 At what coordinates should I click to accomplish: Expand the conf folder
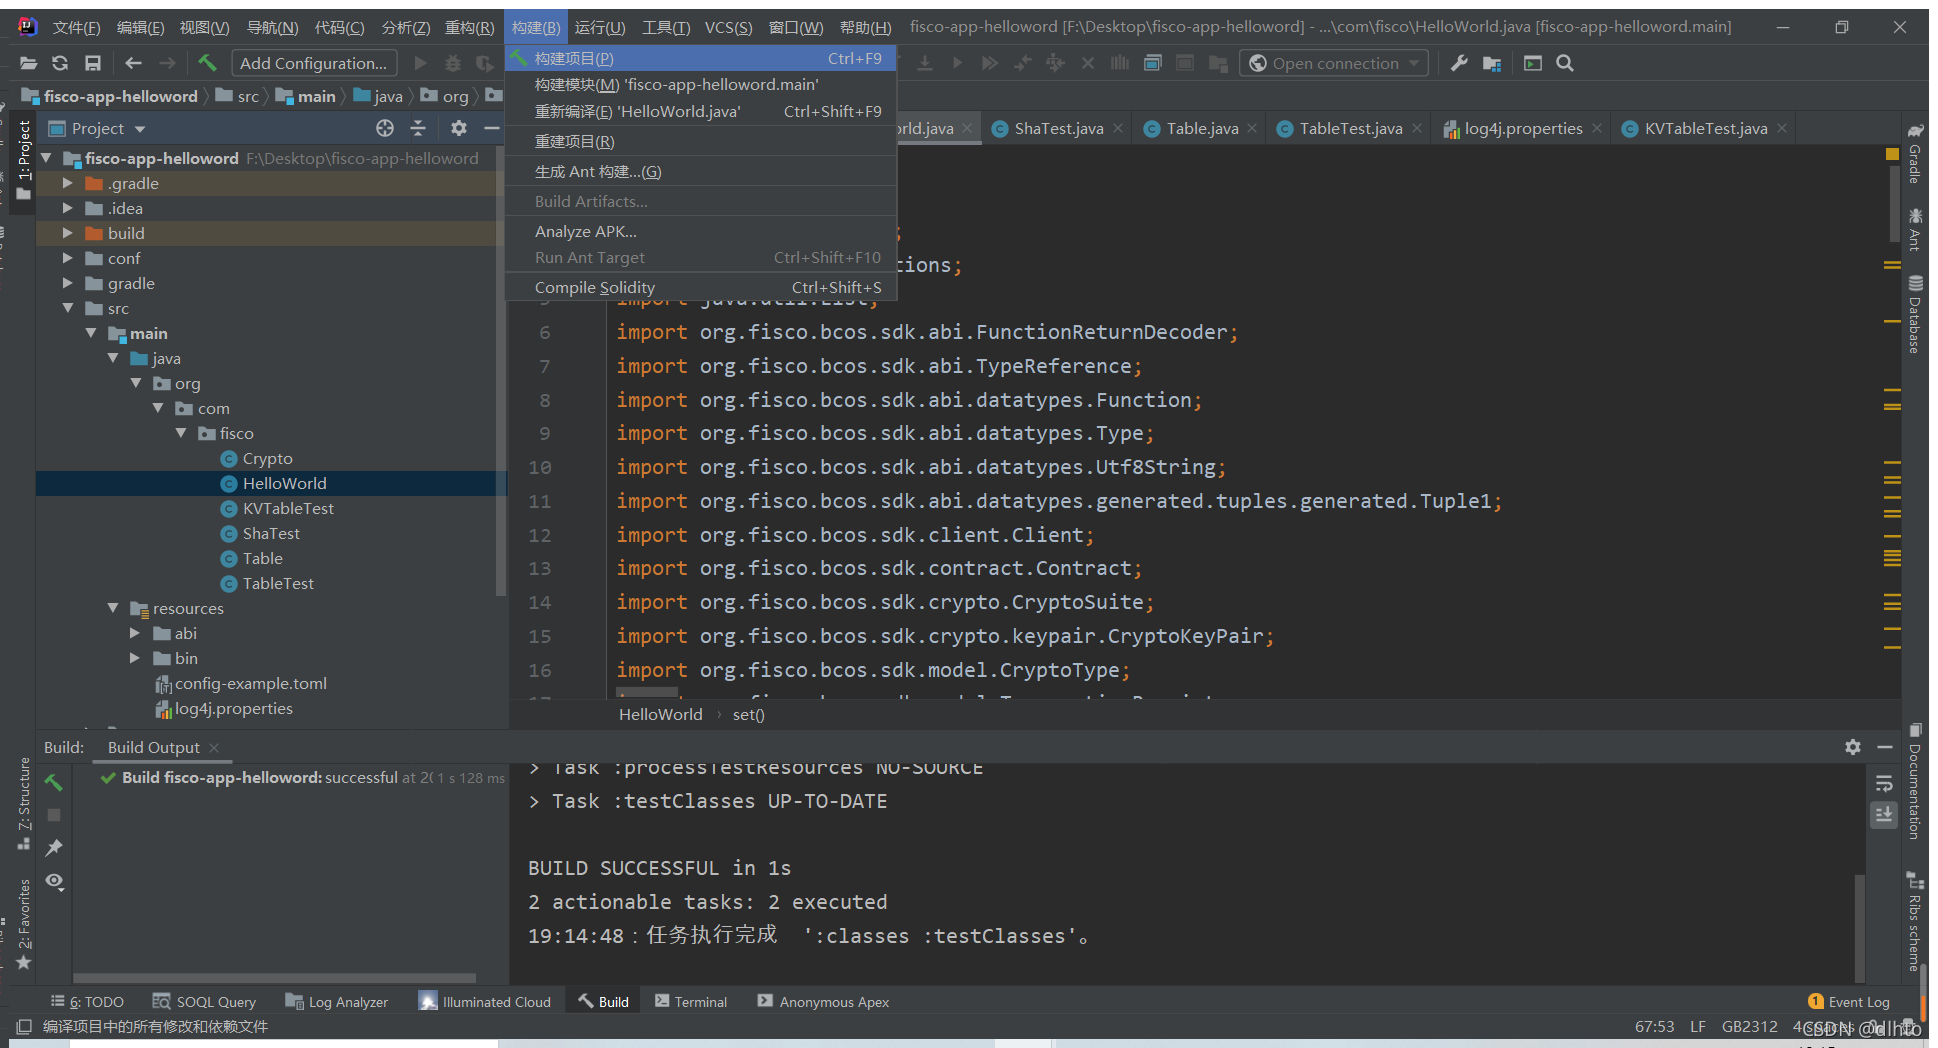(67, 258)
